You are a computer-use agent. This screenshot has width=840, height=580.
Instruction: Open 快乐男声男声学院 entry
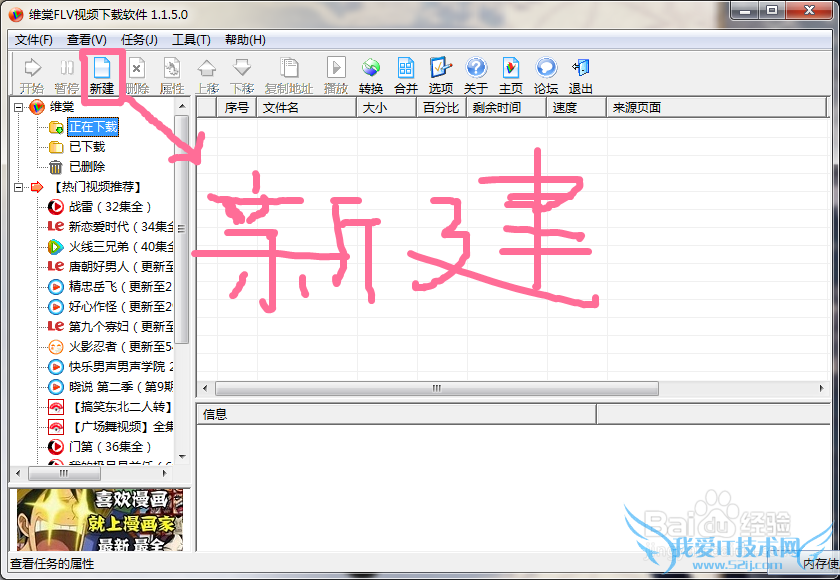point(121,367)
